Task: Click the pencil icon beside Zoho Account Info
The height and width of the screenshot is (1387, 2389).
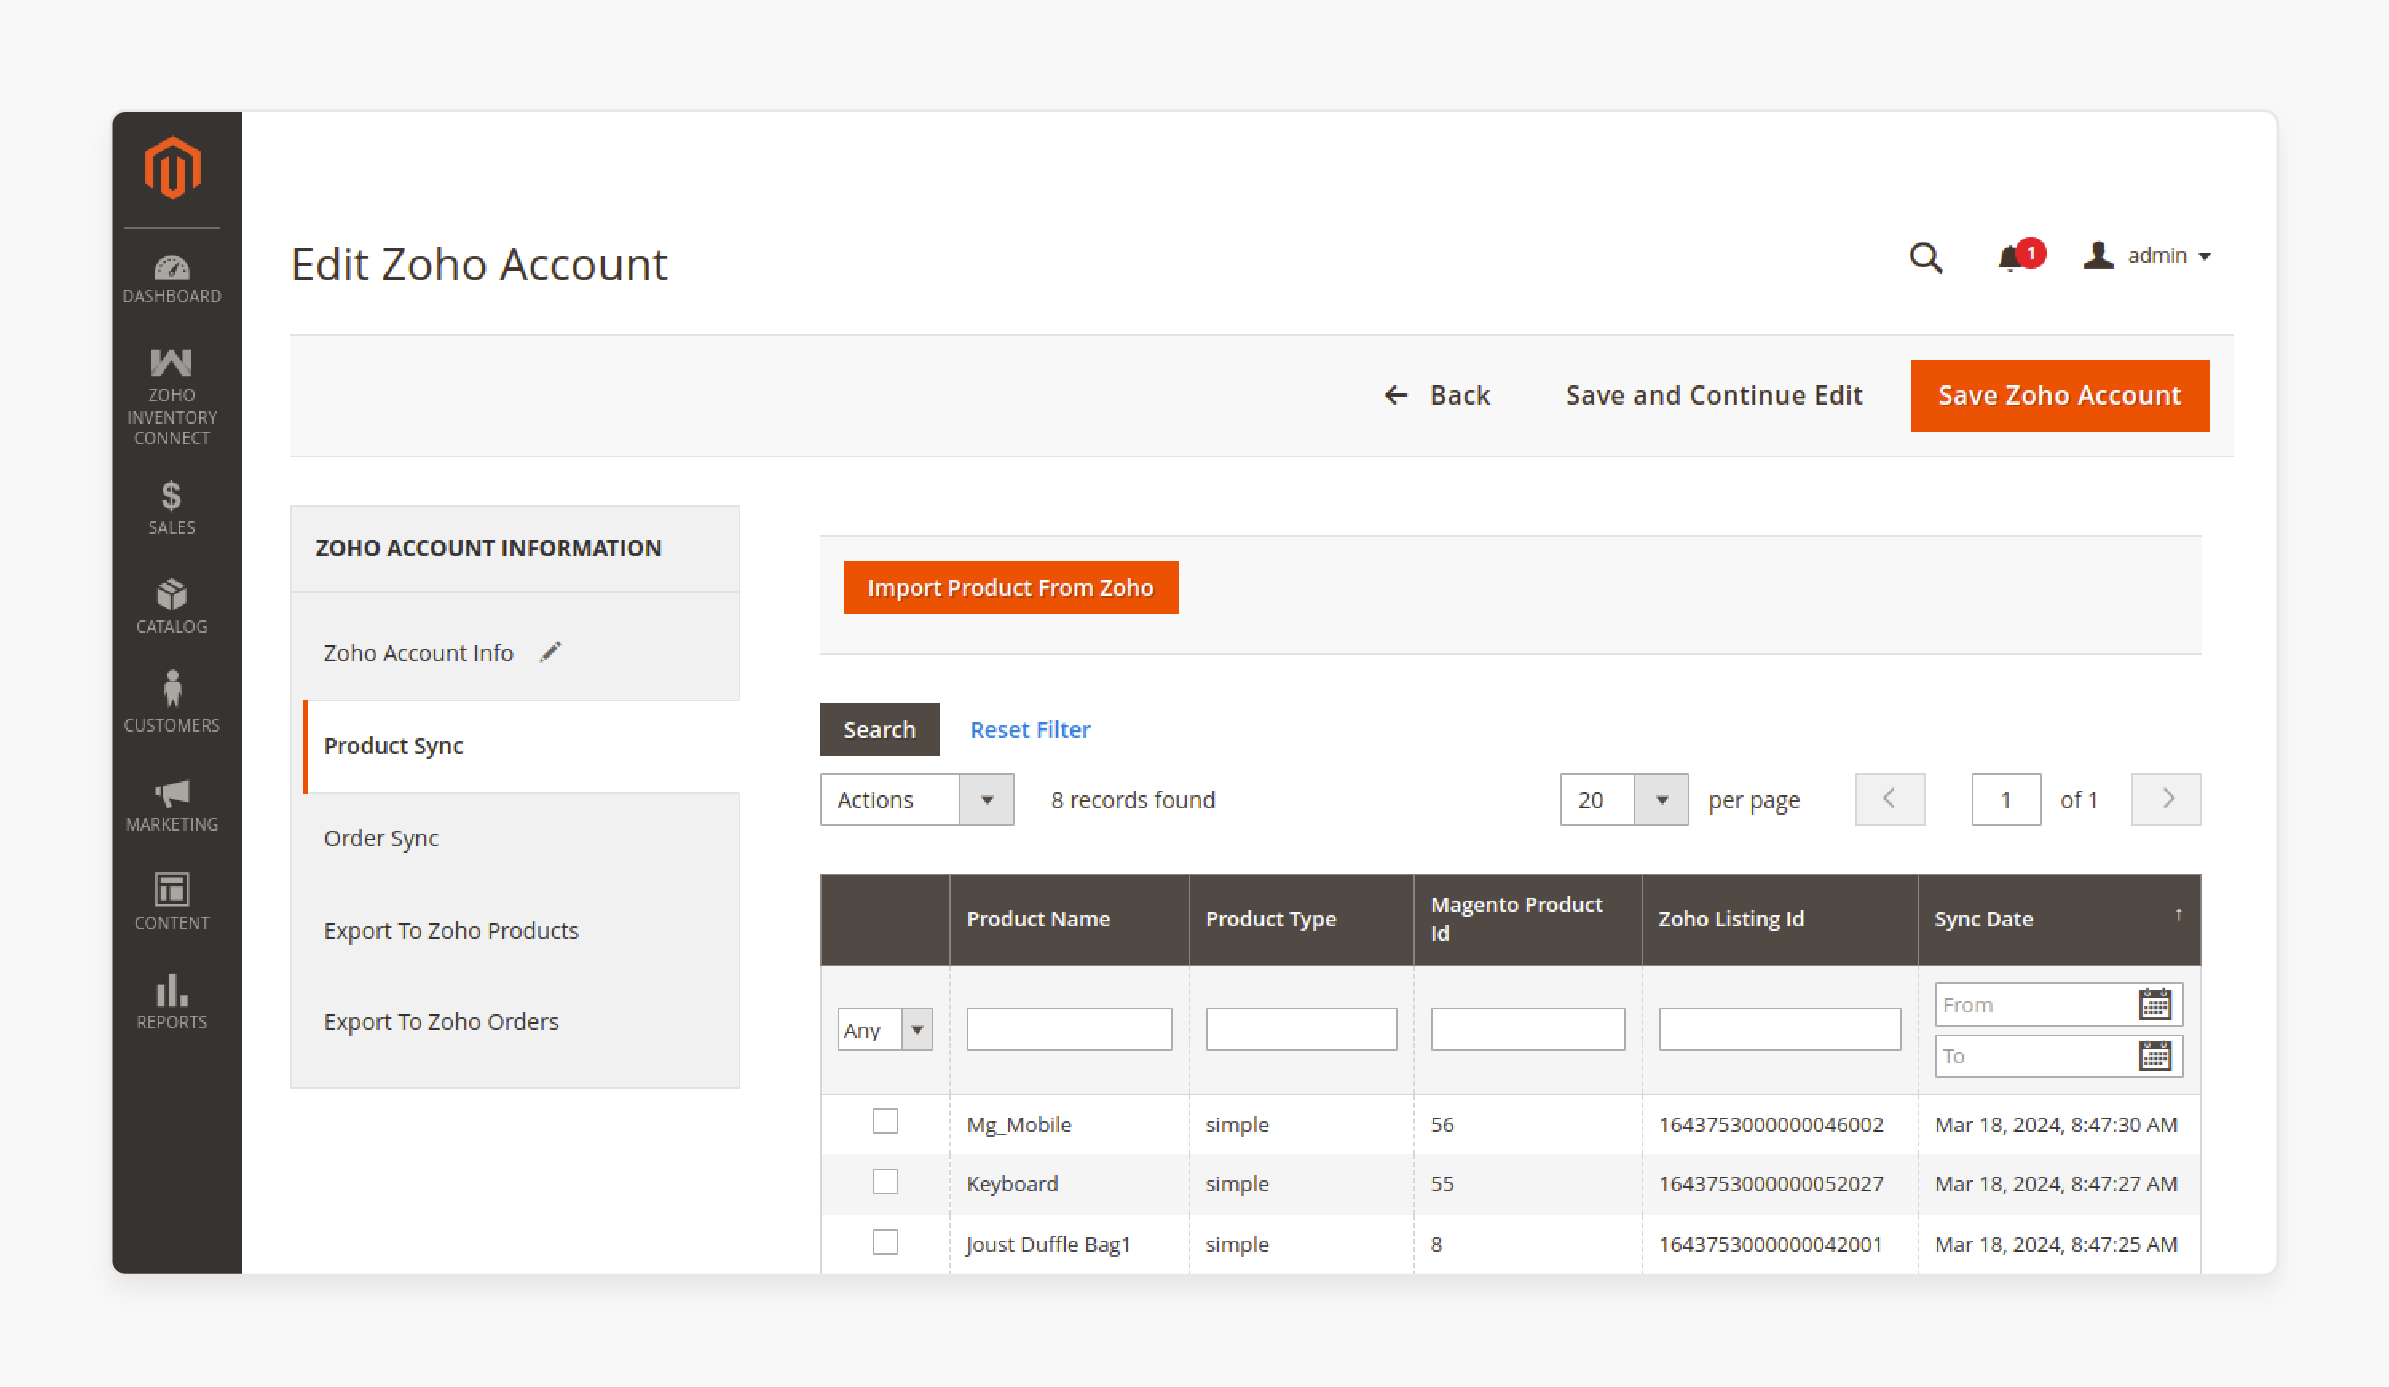Action: (x=550, y=652)
